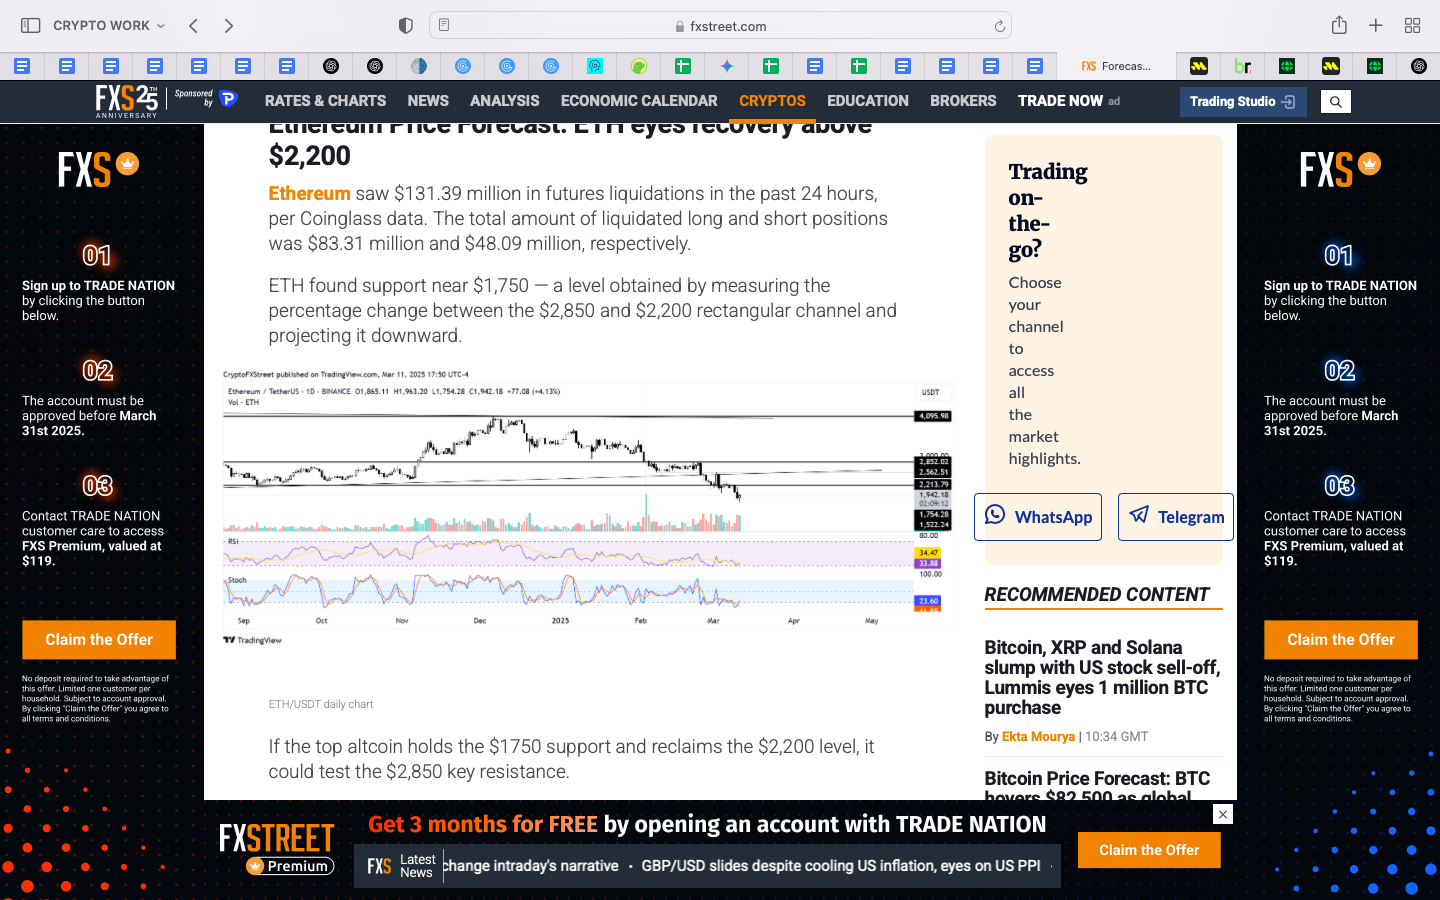1440x900 pixels.
Task: Click the FXS crown logo in left ad
Action: [98, 168]
